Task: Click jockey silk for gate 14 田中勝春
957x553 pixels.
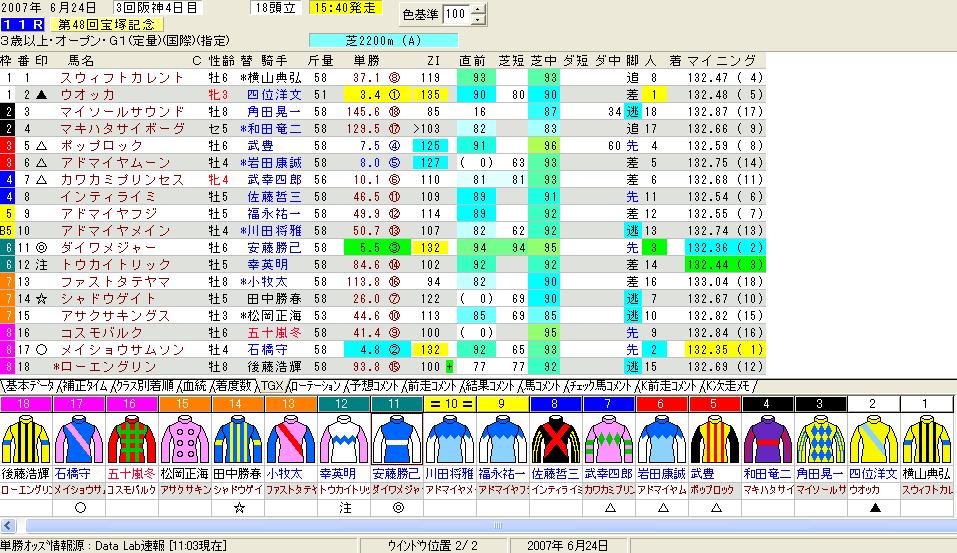Action: (x=238, y=439)
